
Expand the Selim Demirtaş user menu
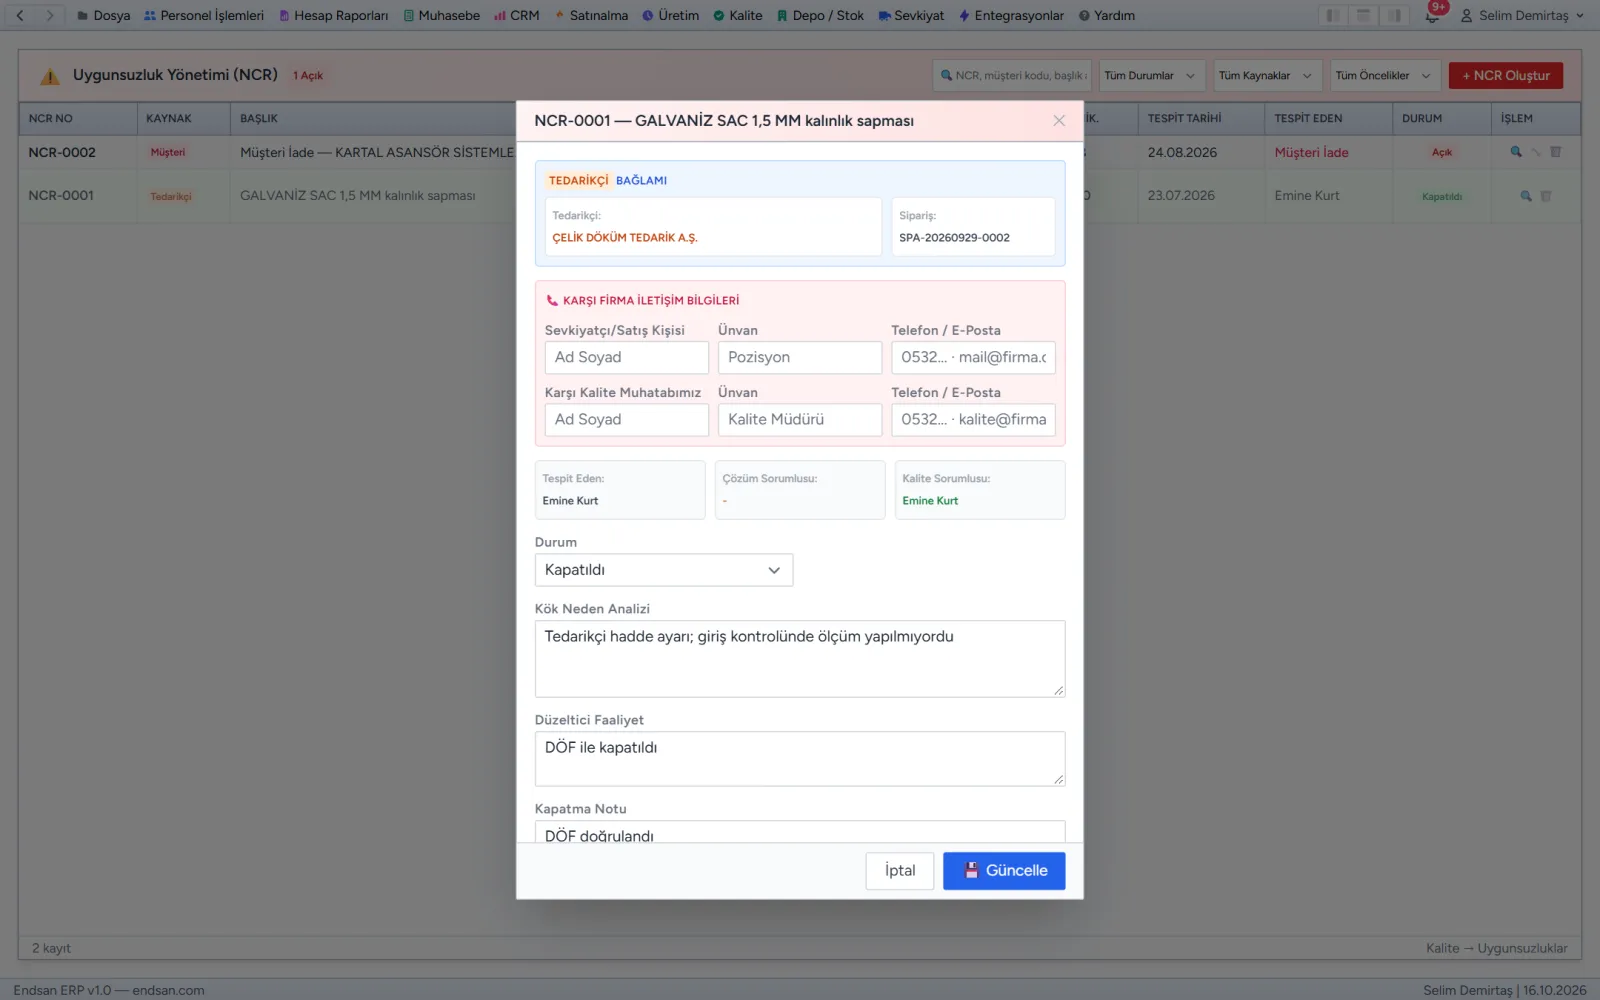(1522, 15)
